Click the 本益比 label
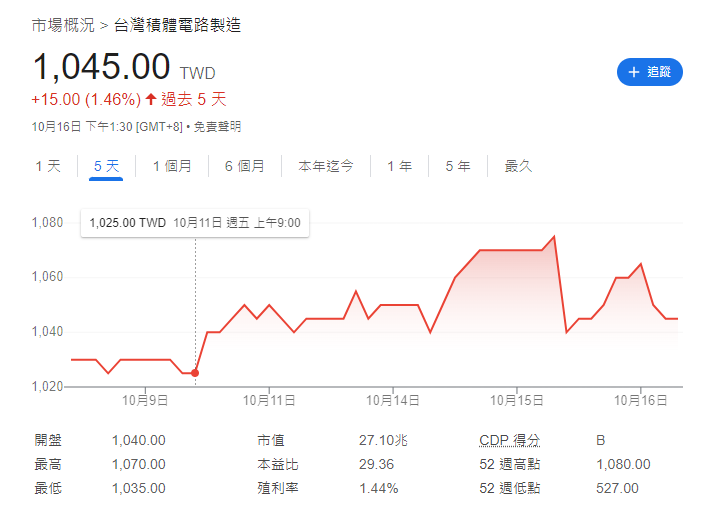The image size is (722, 510). [x=278, y=464]
